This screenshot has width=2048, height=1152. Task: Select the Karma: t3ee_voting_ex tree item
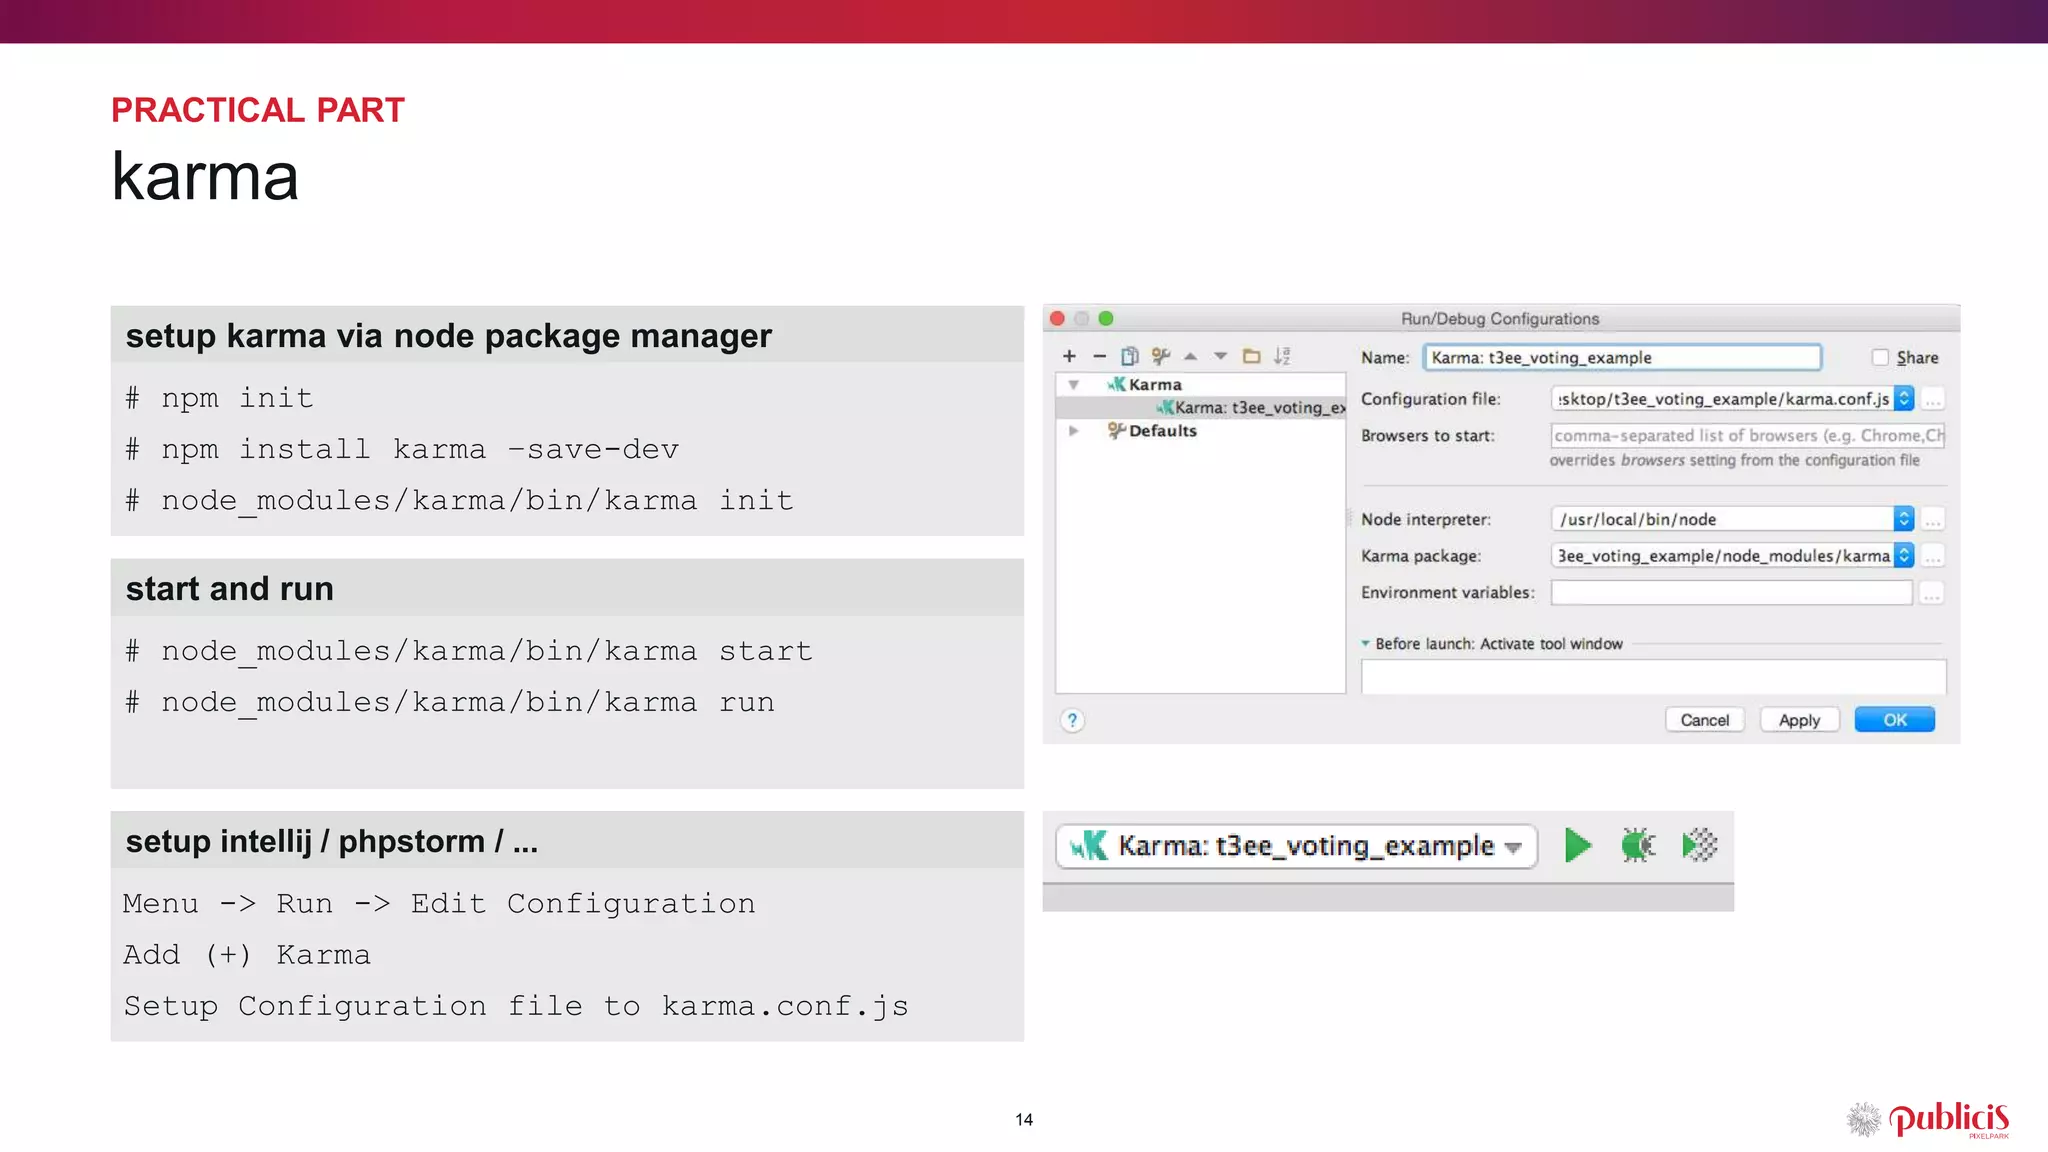point(1201,407)
